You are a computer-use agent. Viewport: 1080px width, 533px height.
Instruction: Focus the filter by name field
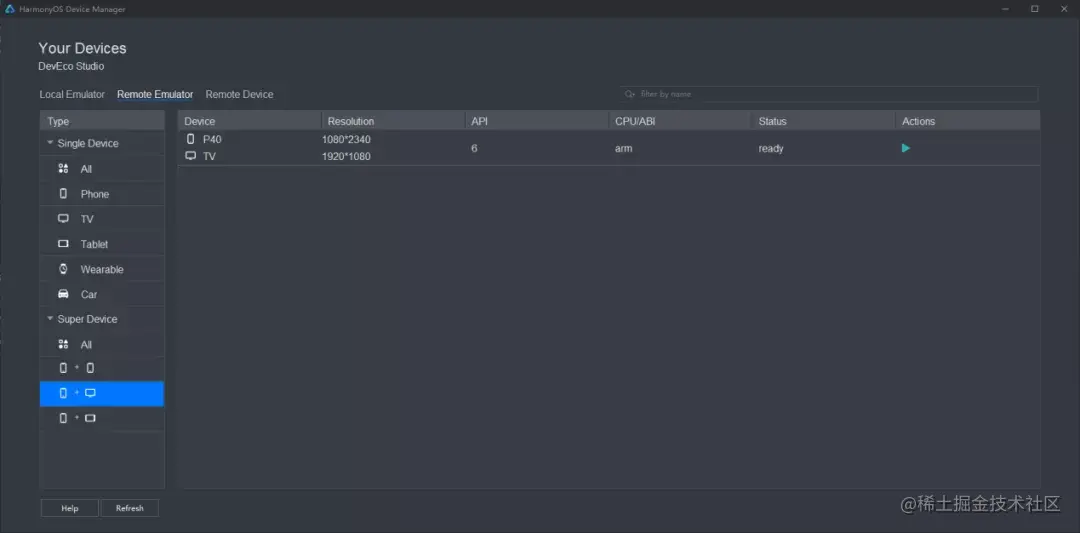[x=829, y=94]
